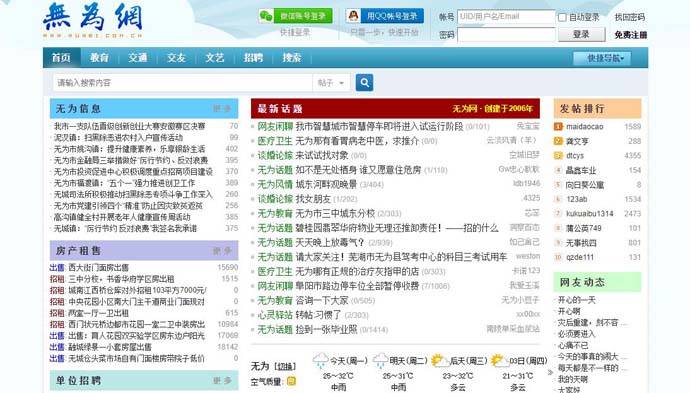Open the 首页 navigation tab
Image resolution: width=690 pixels, height=393 pixels.
click(x=61, y=58)
